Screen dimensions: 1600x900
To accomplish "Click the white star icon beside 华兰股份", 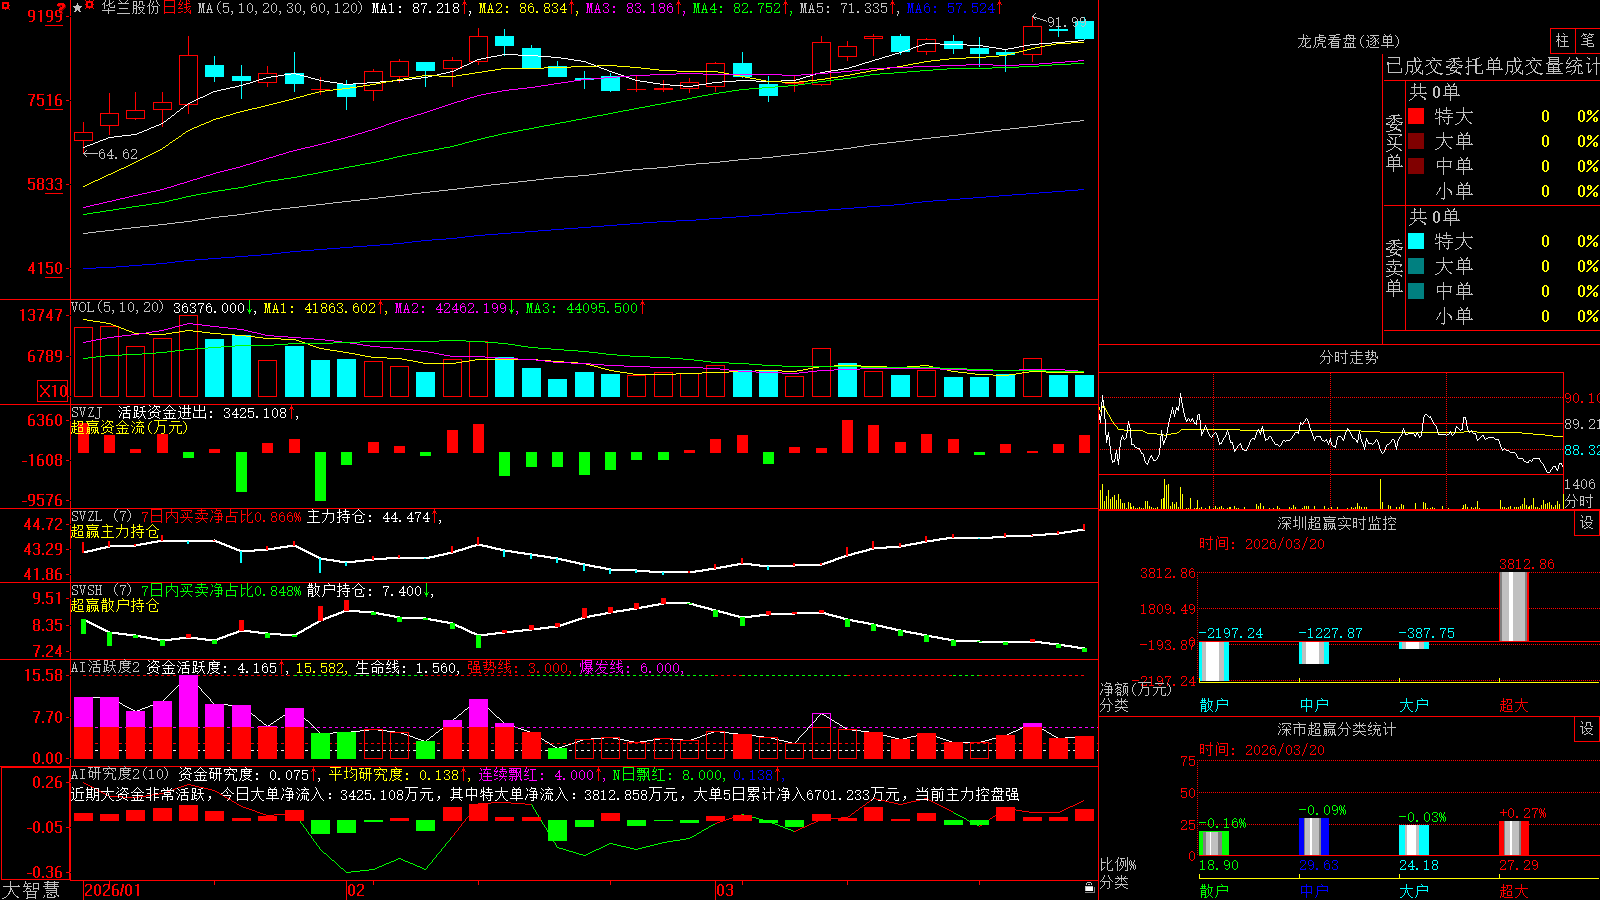I will pos(78,8).
